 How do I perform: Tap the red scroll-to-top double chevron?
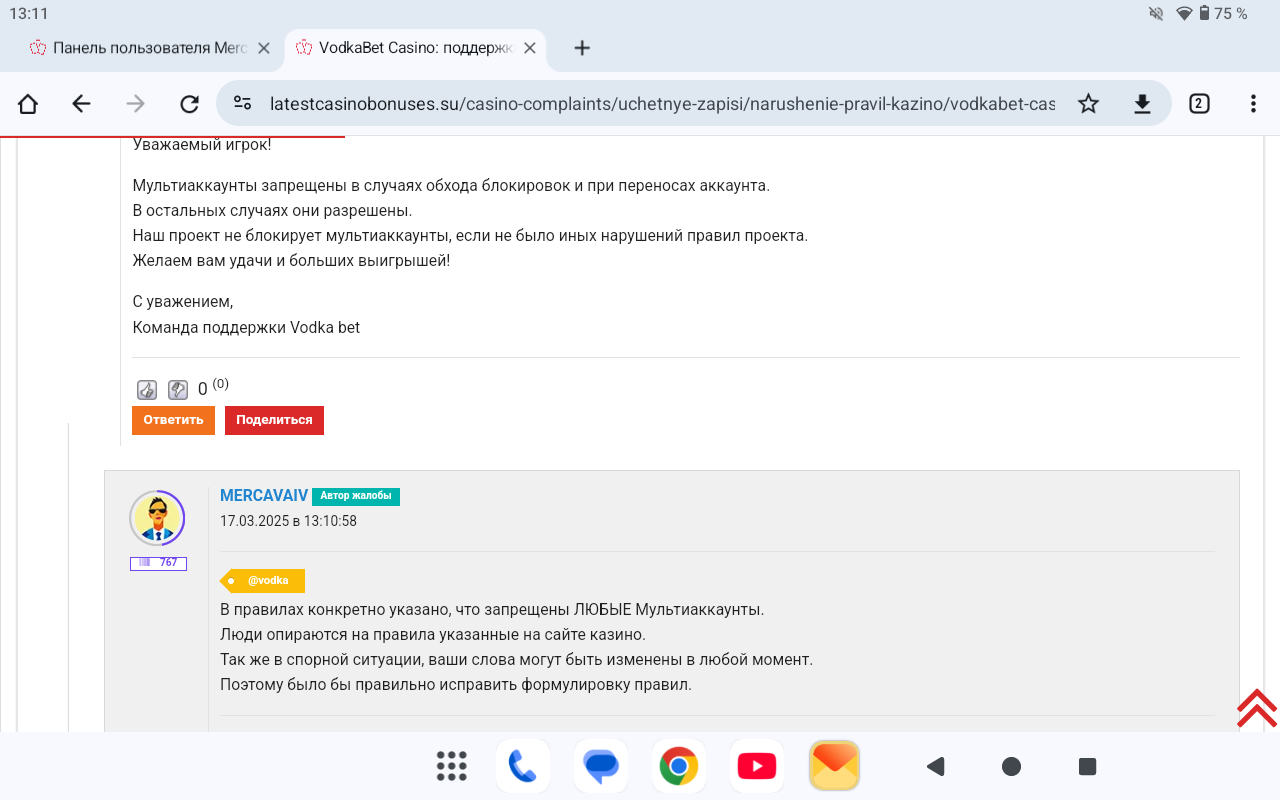coord(1256,708)
